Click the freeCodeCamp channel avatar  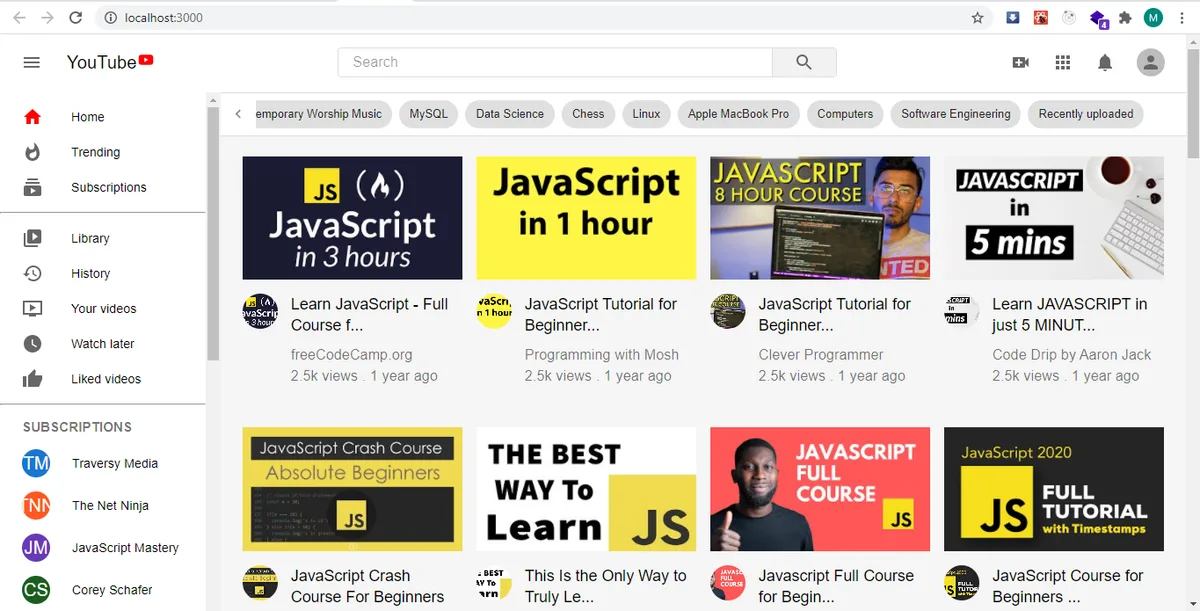point(260,311)
